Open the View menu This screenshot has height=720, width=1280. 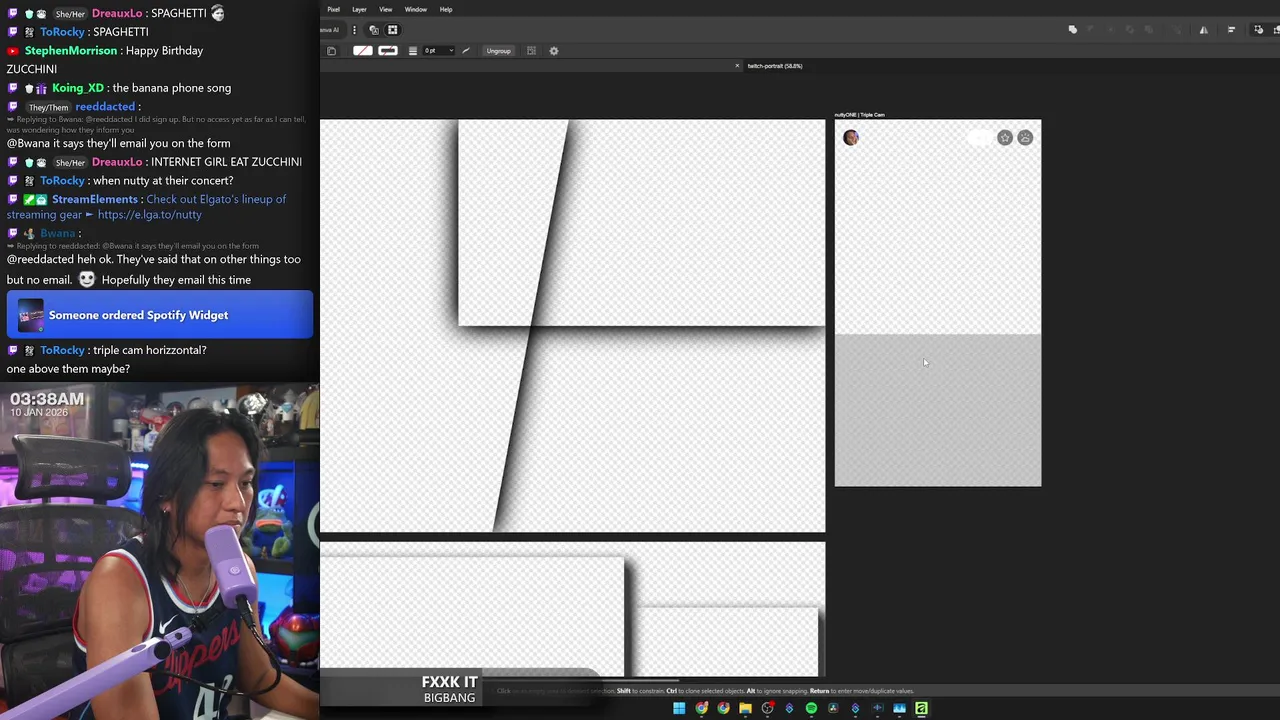pyautogui.click(x=385, y=9)
